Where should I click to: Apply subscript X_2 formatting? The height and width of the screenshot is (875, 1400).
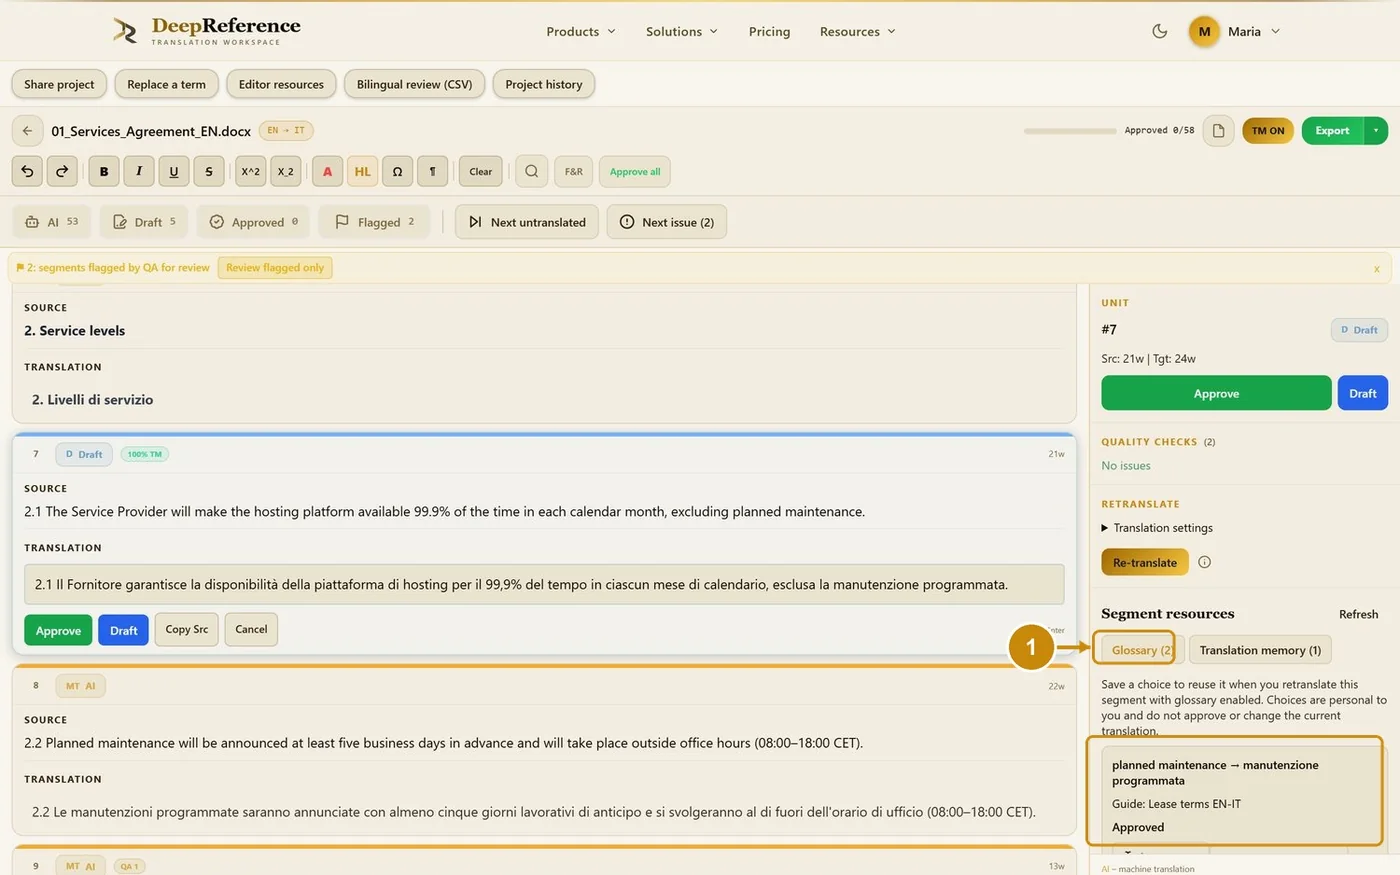point(286,171)
